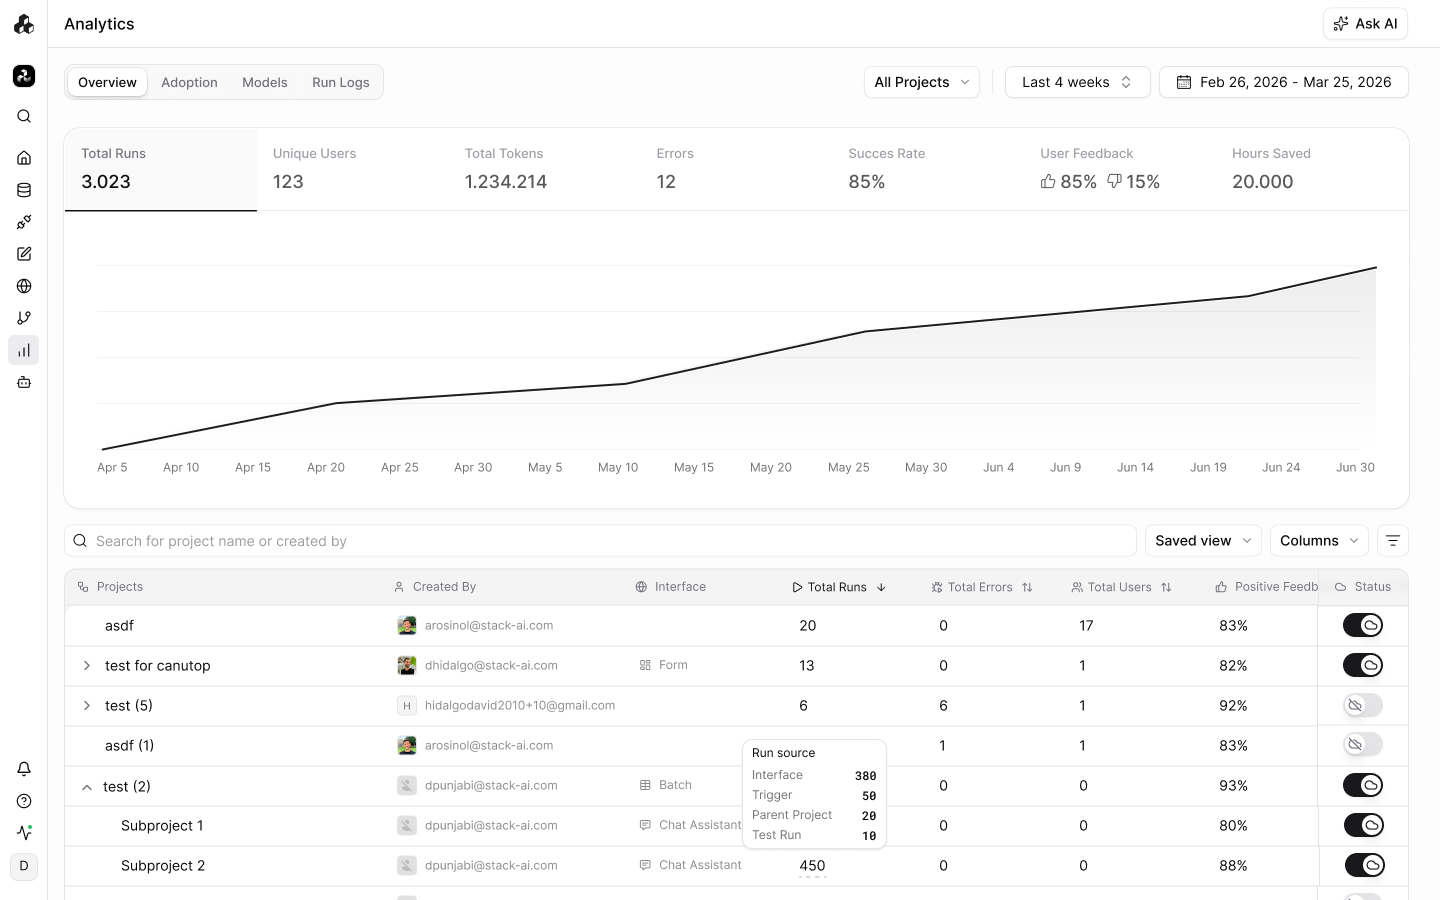Open the globe icon in sidebar
This screenshot has width=1440, height=900.
(x=24, y=286)
